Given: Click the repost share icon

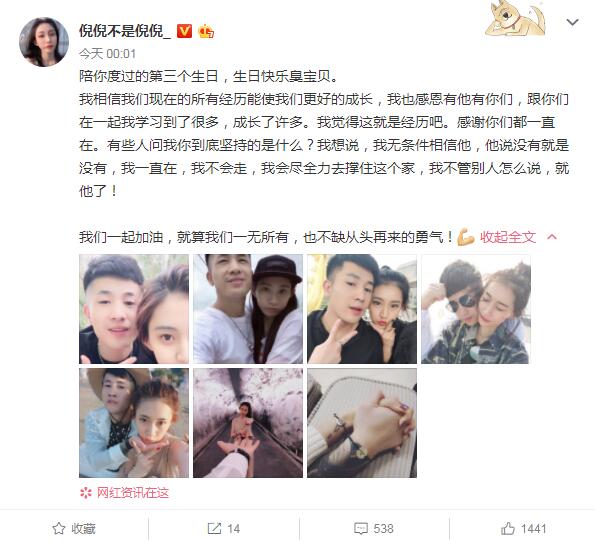Looking at the screenshot, I should [x=214, y=528].
